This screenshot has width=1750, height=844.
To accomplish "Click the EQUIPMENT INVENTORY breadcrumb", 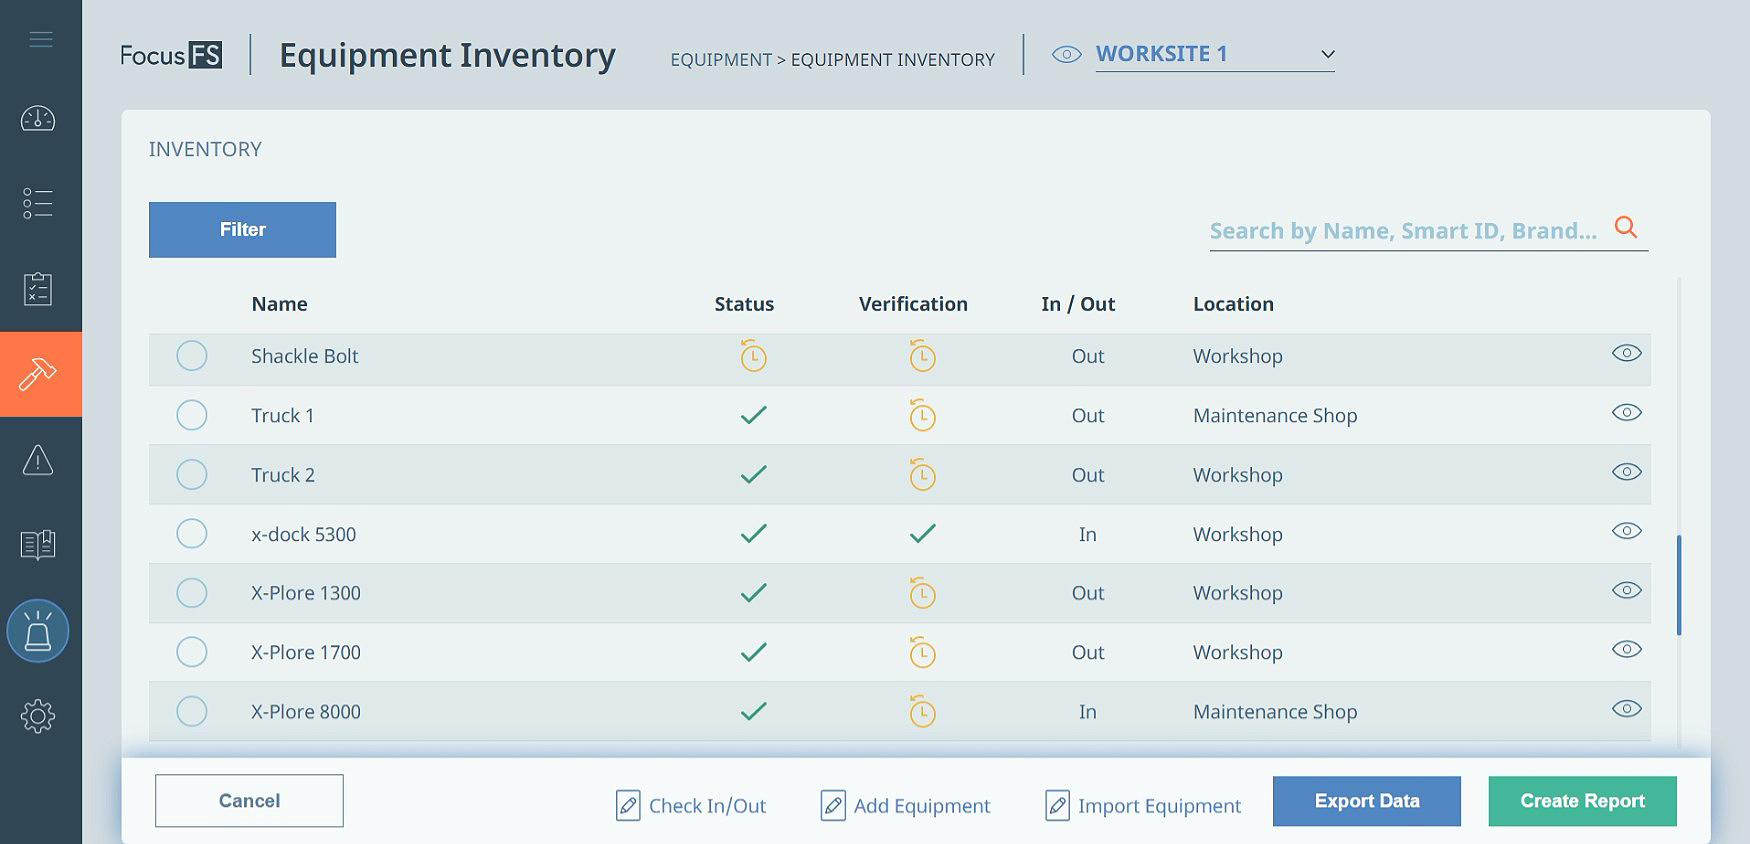I will (x=892, y=60).
